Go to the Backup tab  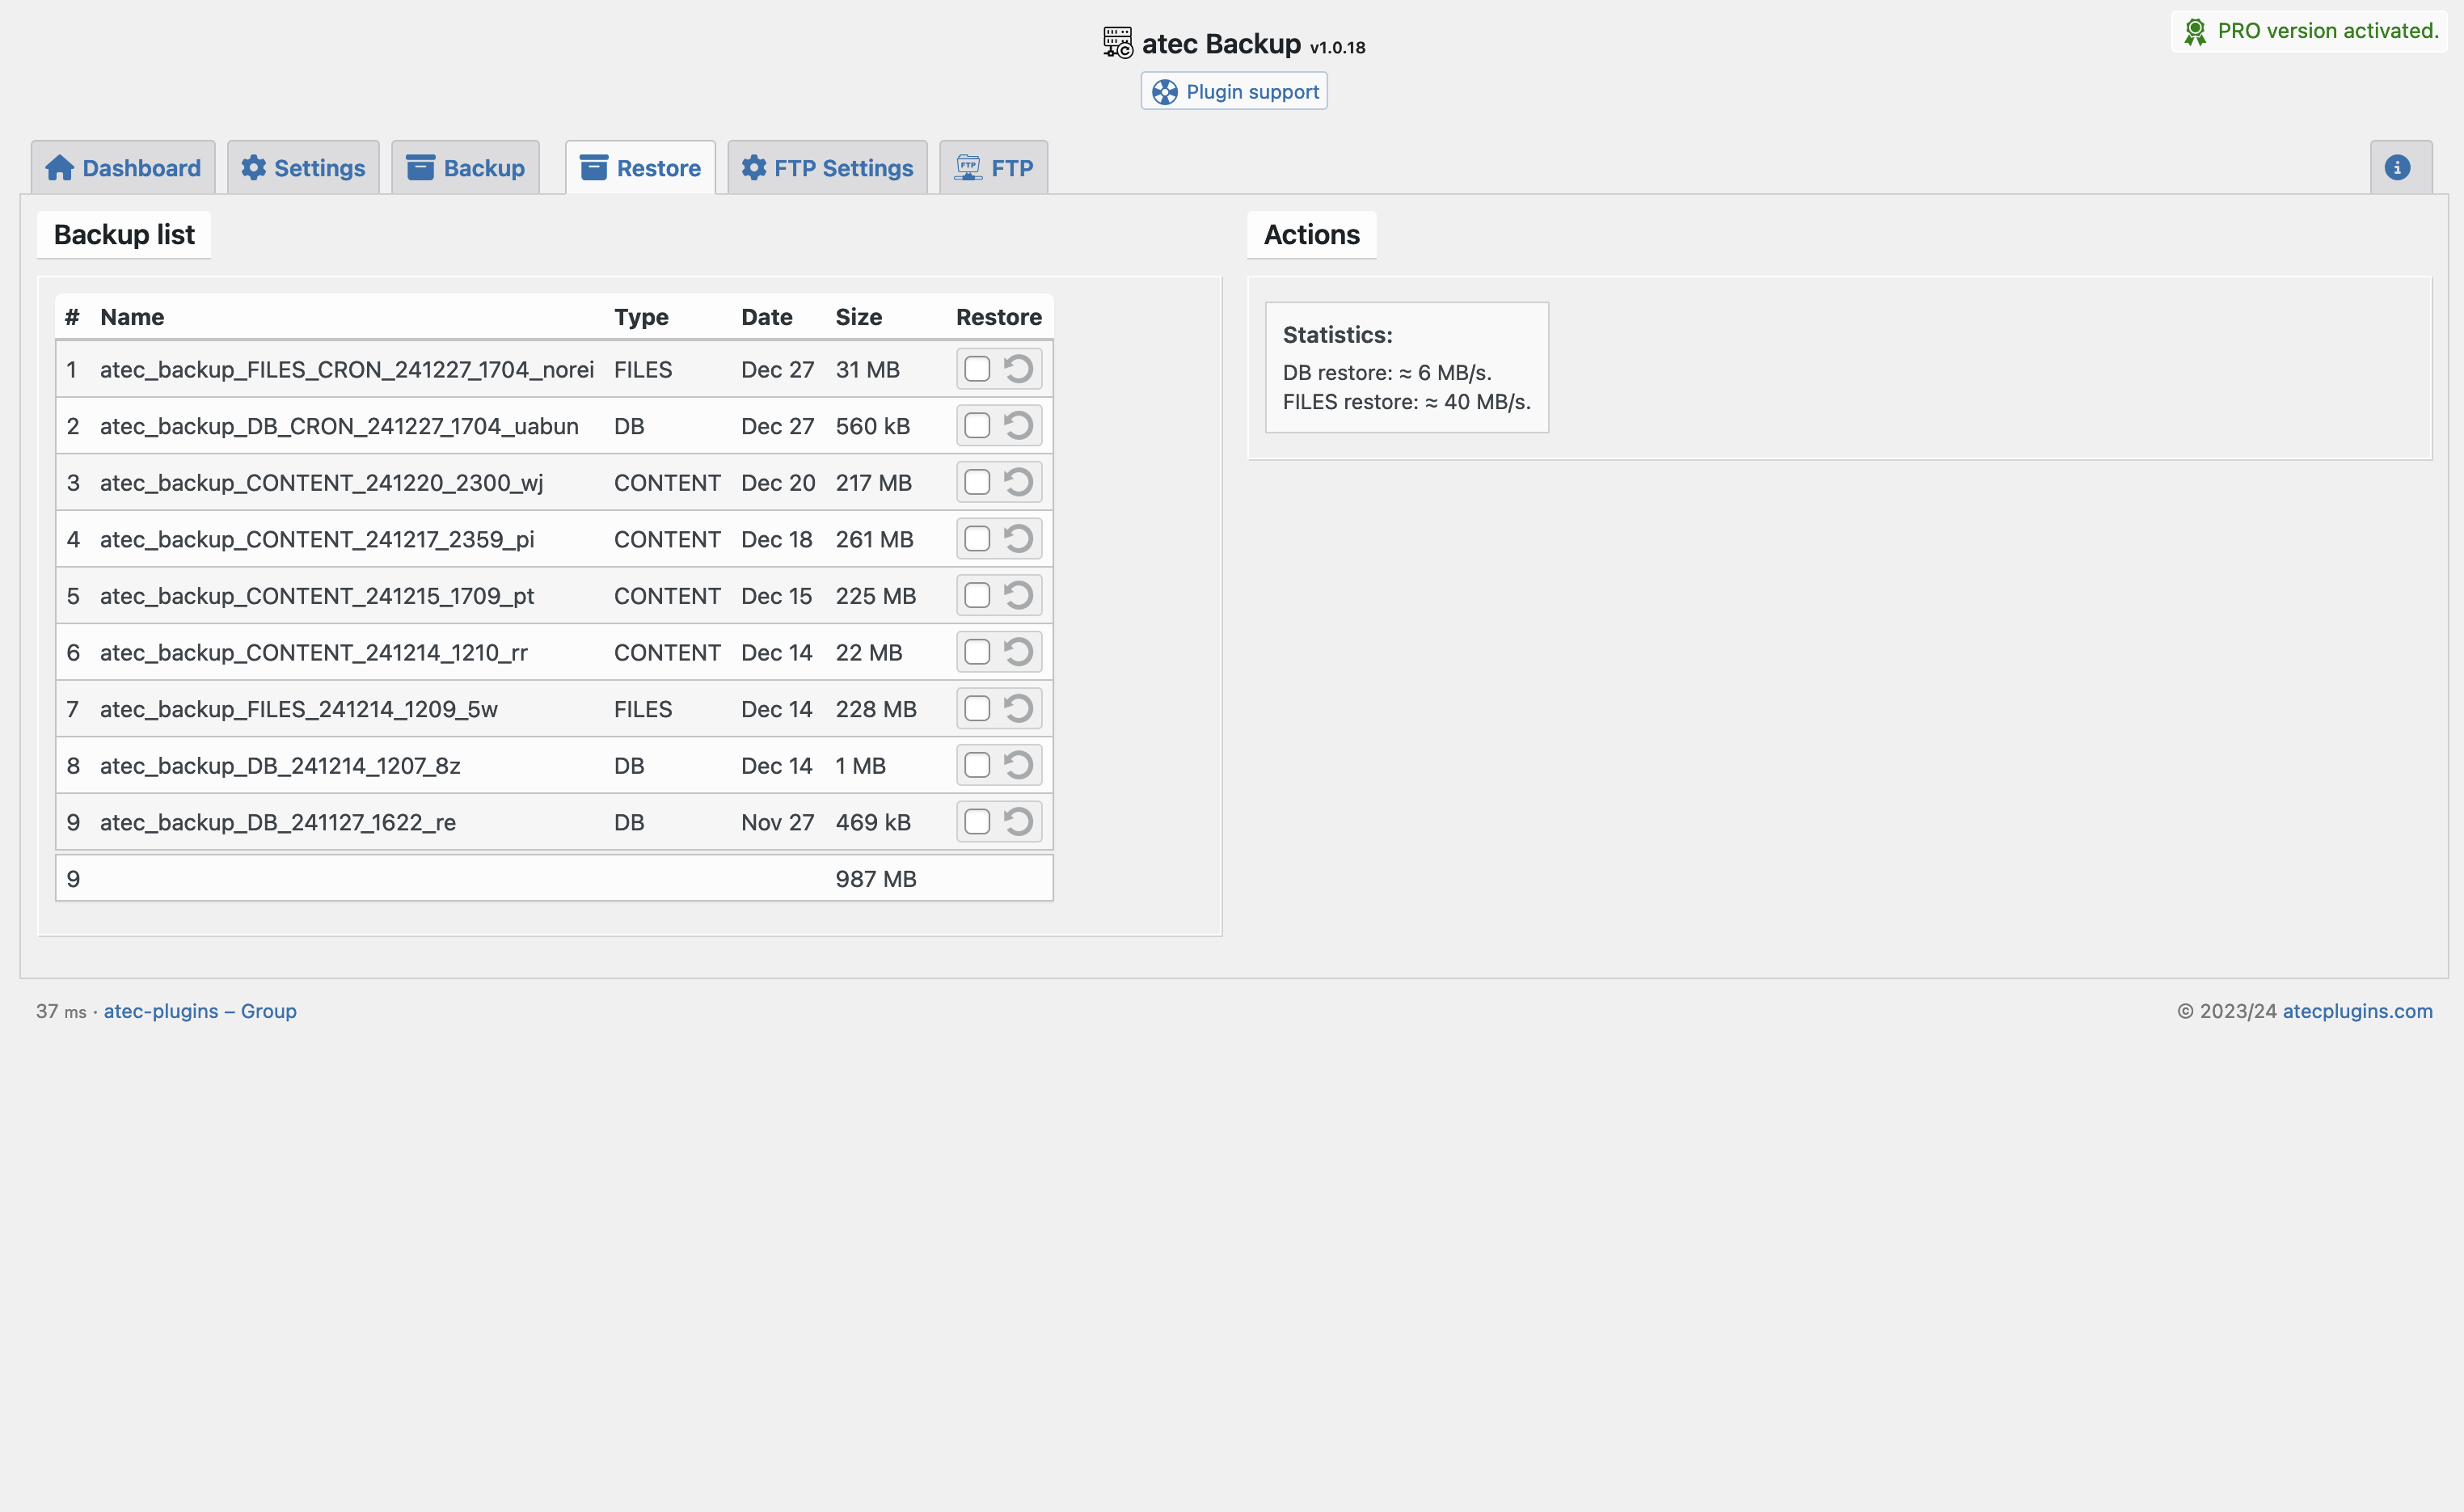click(x=465, y=167)
